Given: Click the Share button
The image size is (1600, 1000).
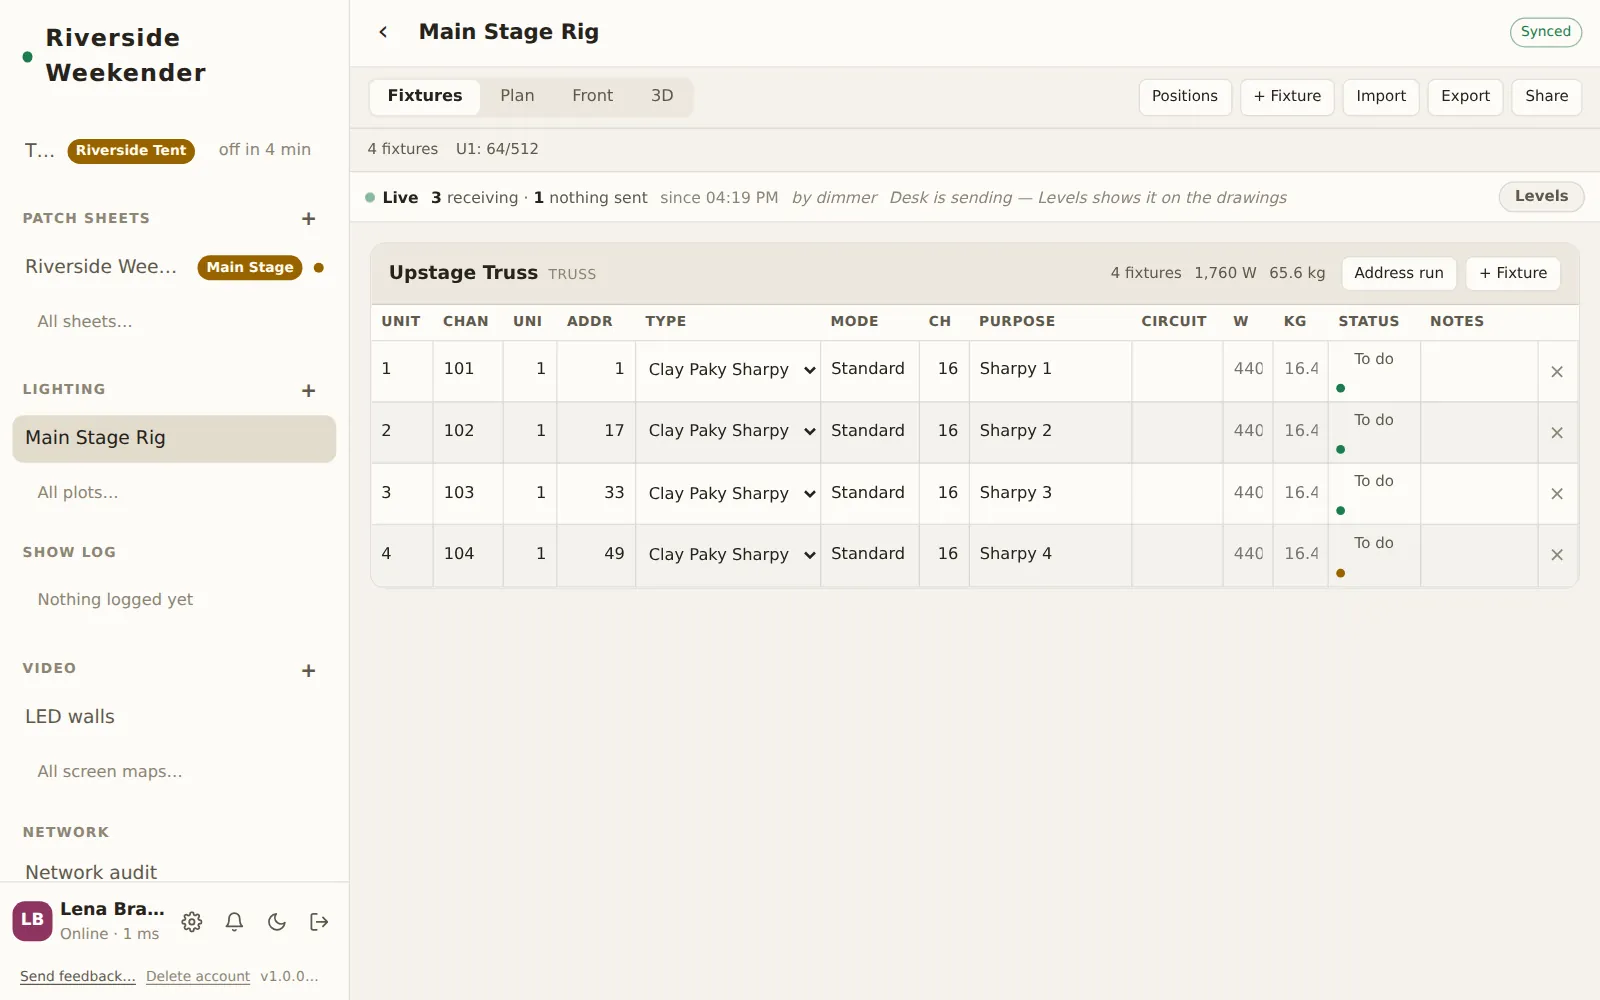Looking at the screenshot, I should point(1546,97).
